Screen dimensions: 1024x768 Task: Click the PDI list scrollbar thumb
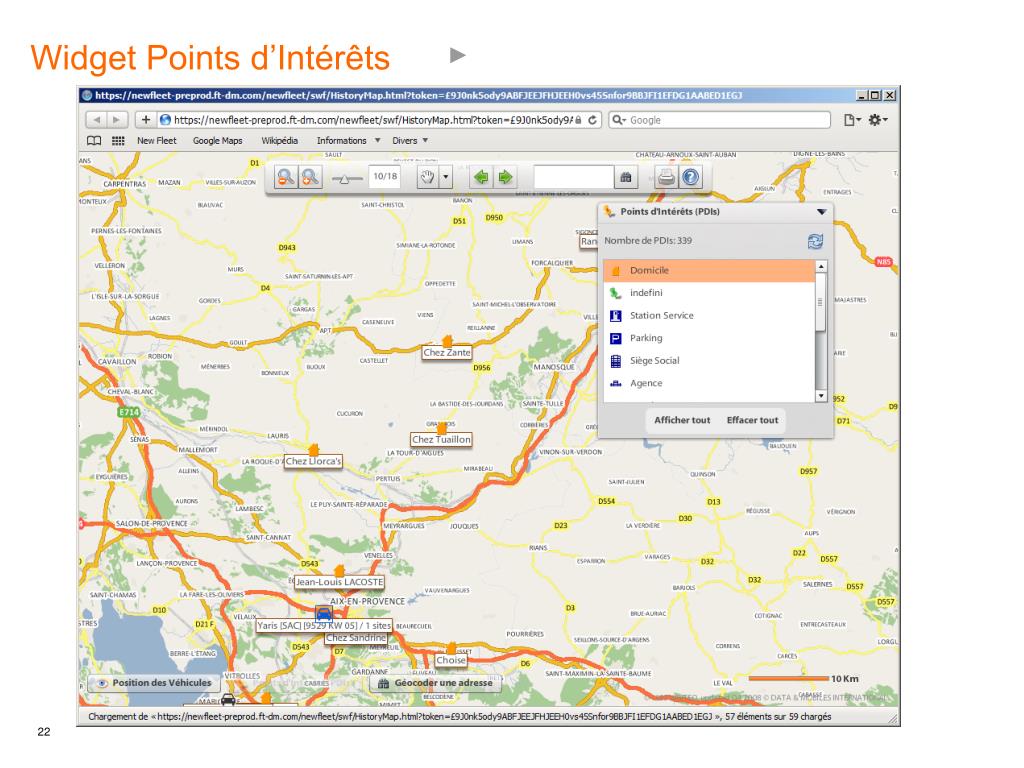tap(821, 302)
